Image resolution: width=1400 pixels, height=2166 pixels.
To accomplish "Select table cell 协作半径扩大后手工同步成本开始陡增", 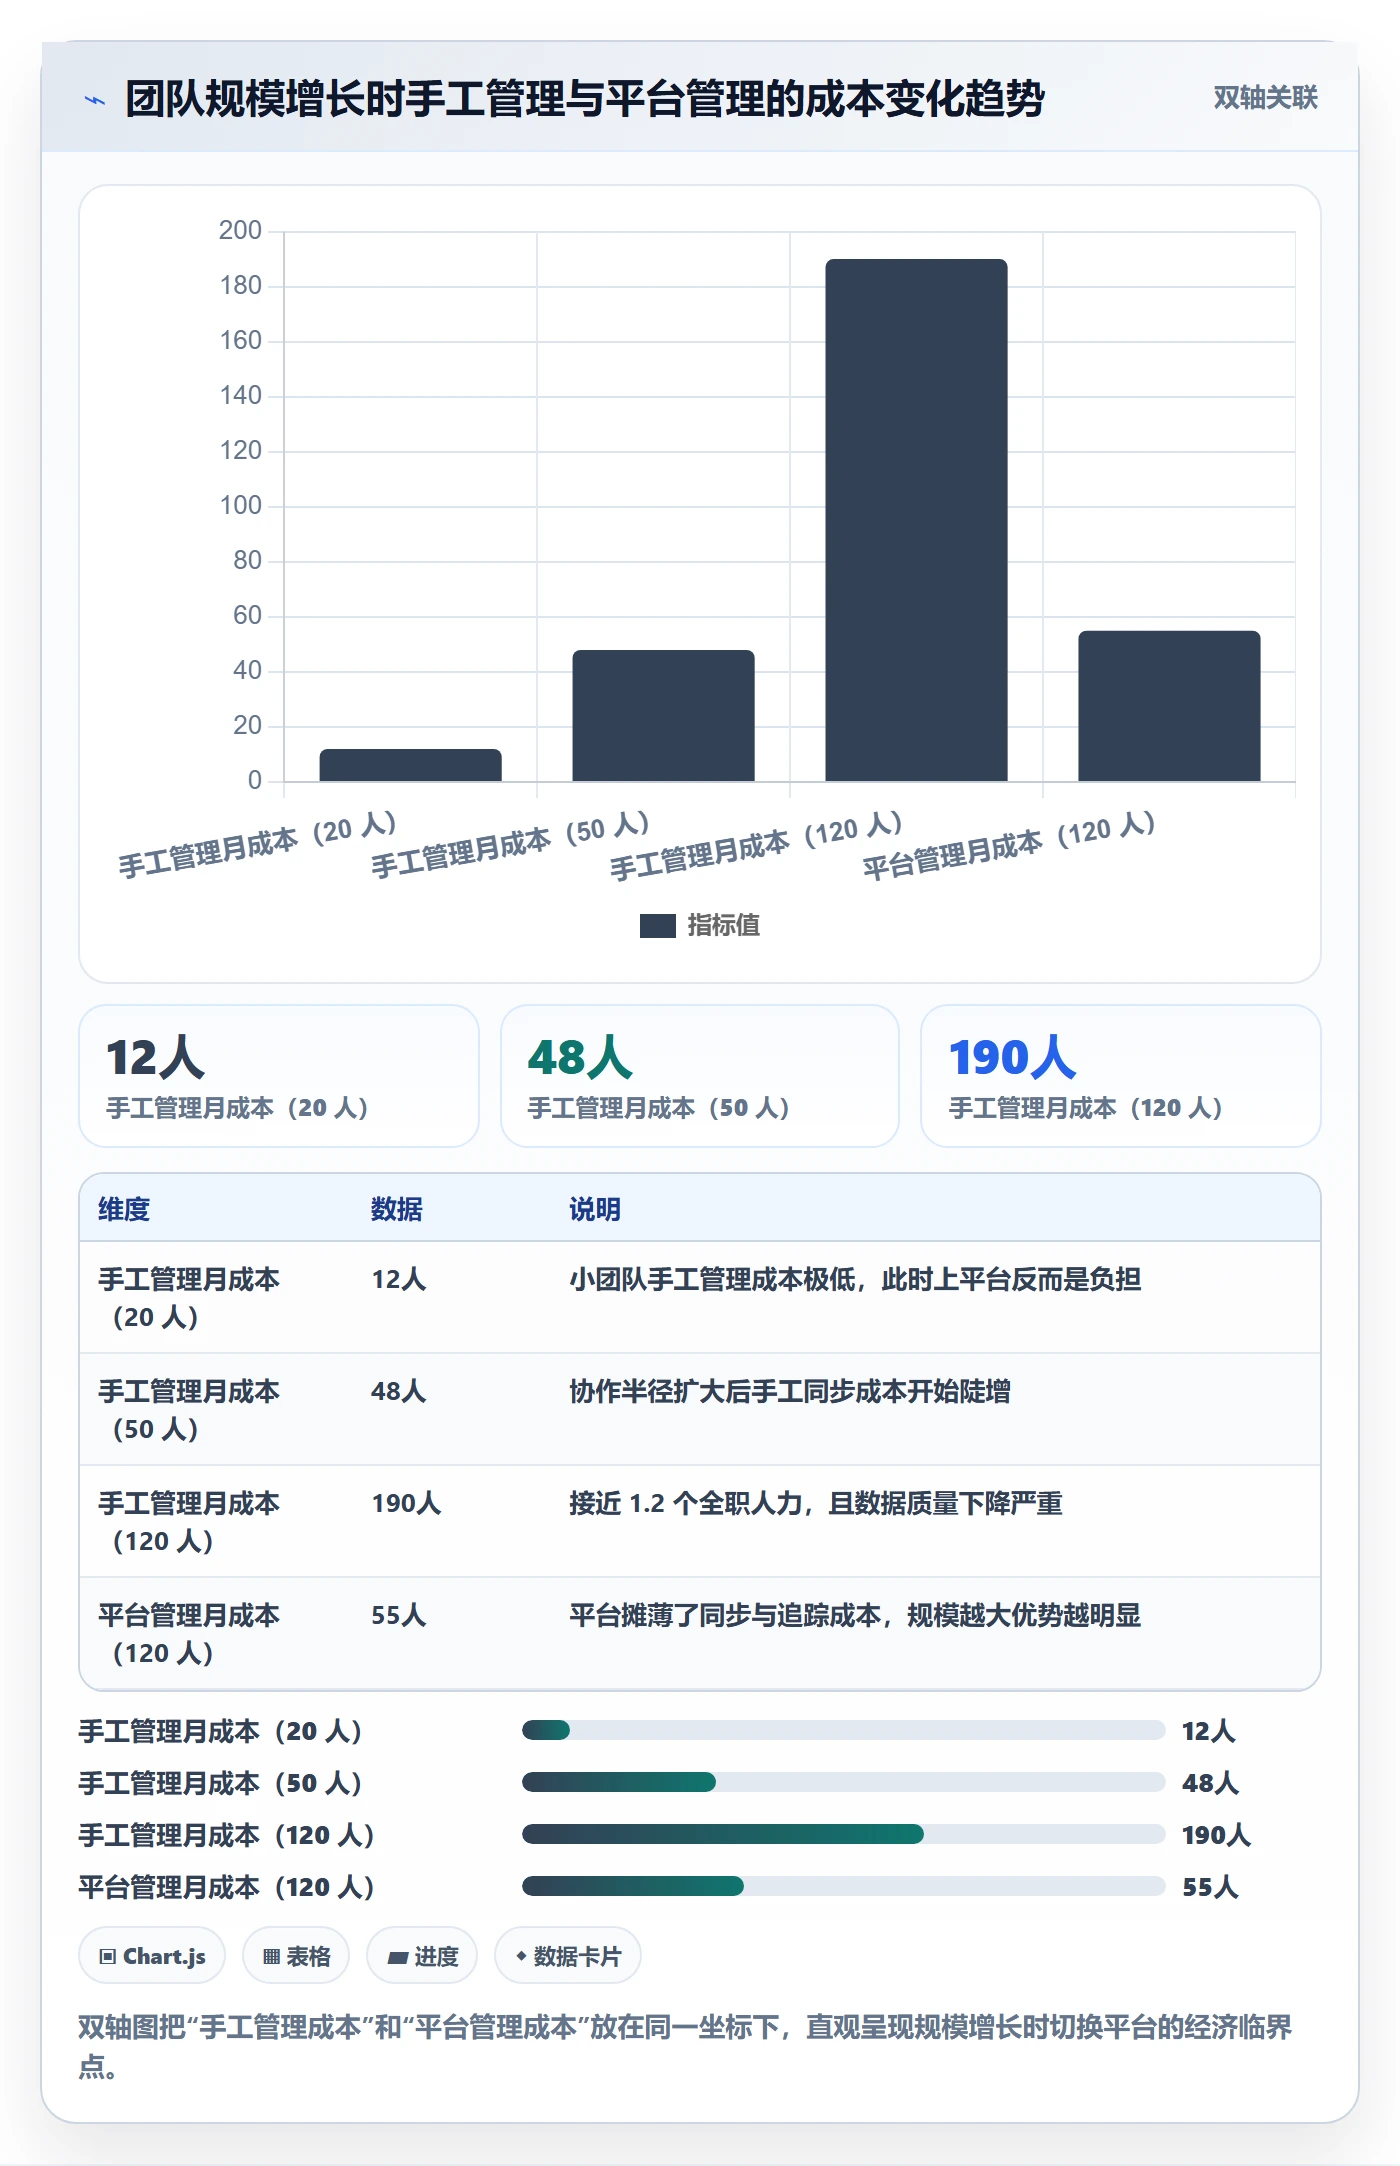I will pyautogui.click(x=790, y=1391).
